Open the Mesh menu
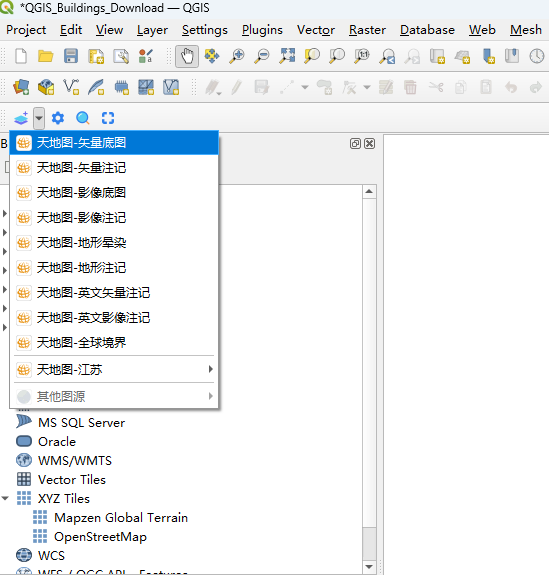 (x=526, y=30)
